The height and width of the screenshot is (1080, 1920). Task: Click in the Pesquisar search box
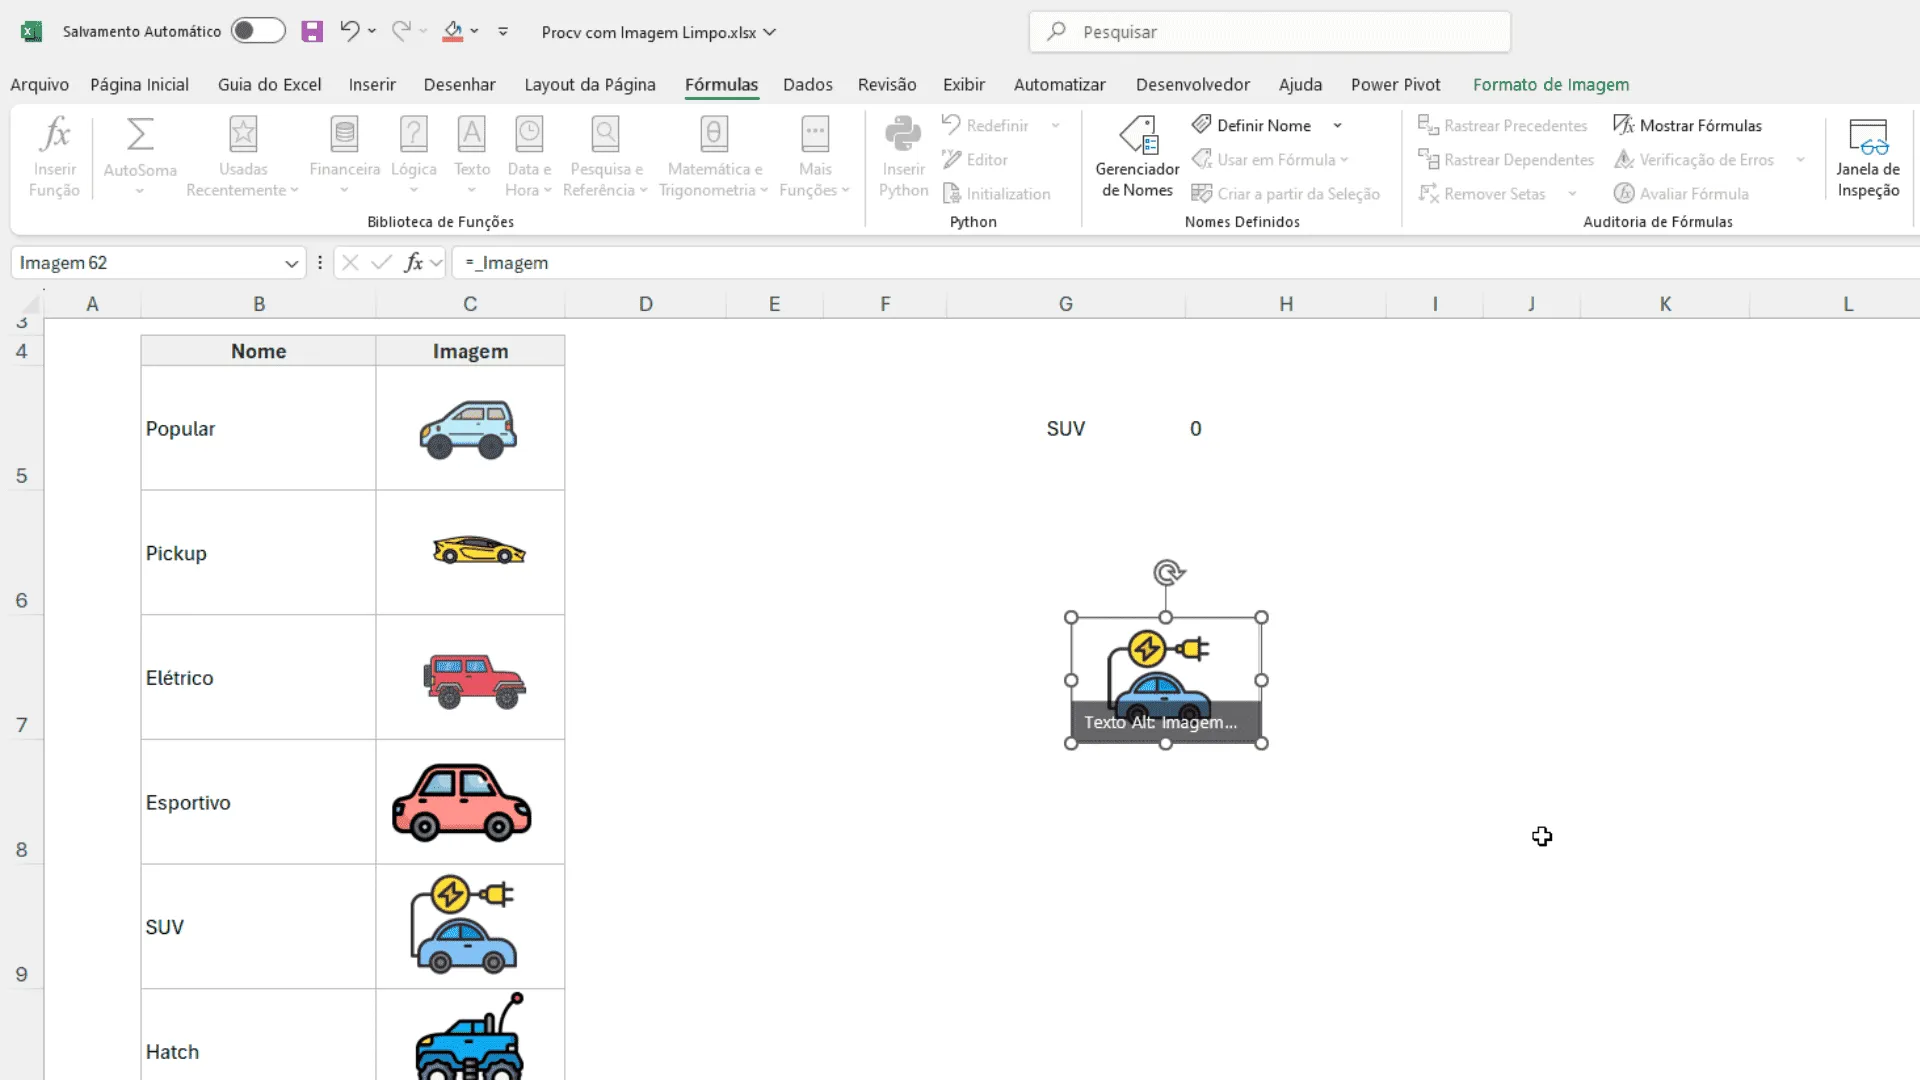[1270, 32]
